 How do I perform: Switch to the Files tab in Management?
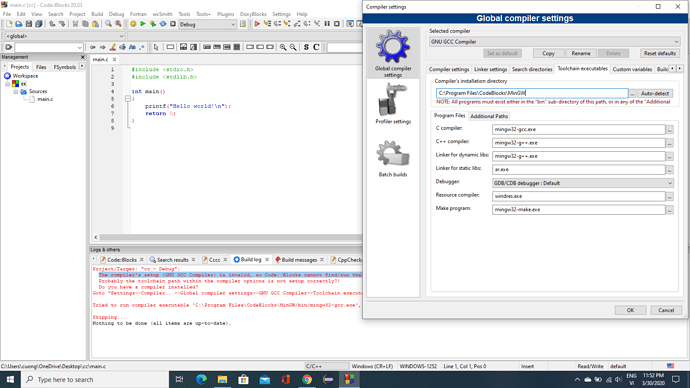coord(41,67)
